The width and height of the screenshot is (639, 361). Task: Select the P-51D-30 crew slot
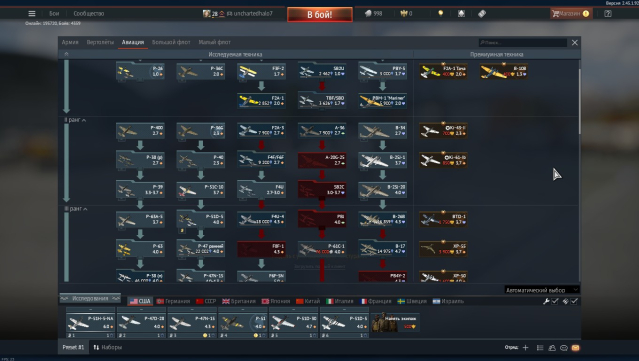point(293,323)
